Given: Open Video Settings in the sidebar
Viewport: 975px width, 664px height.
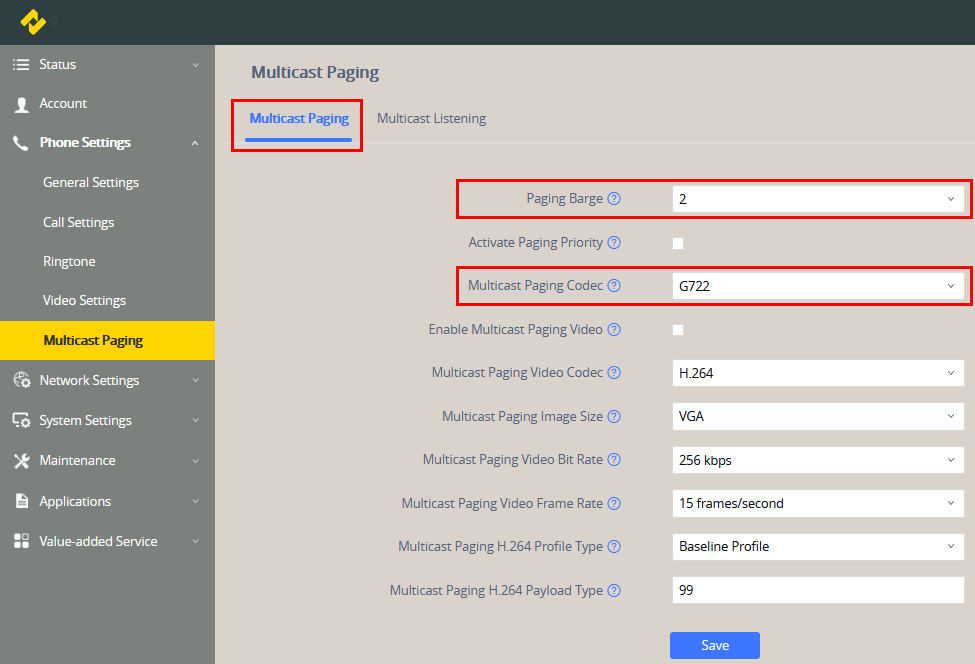Looking at the screenshot, I should click(85, 300).
